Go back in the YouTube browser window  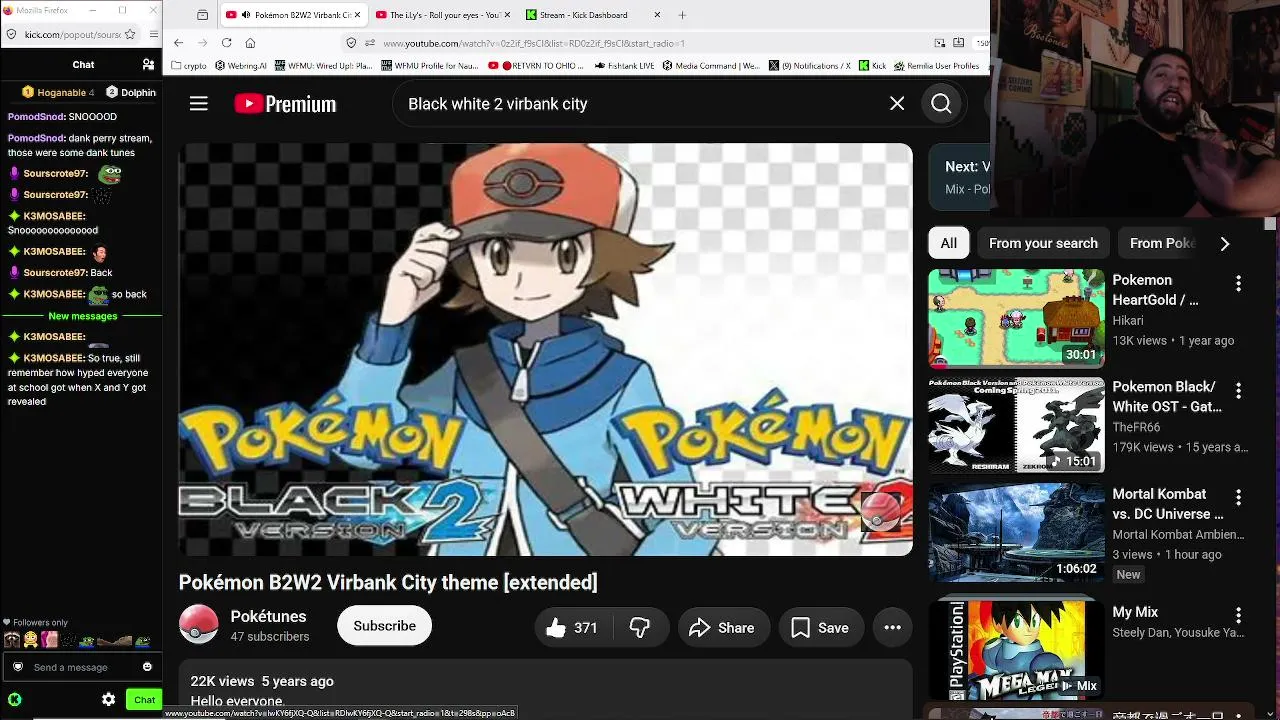pyautogui.click(x=178, y=43)
